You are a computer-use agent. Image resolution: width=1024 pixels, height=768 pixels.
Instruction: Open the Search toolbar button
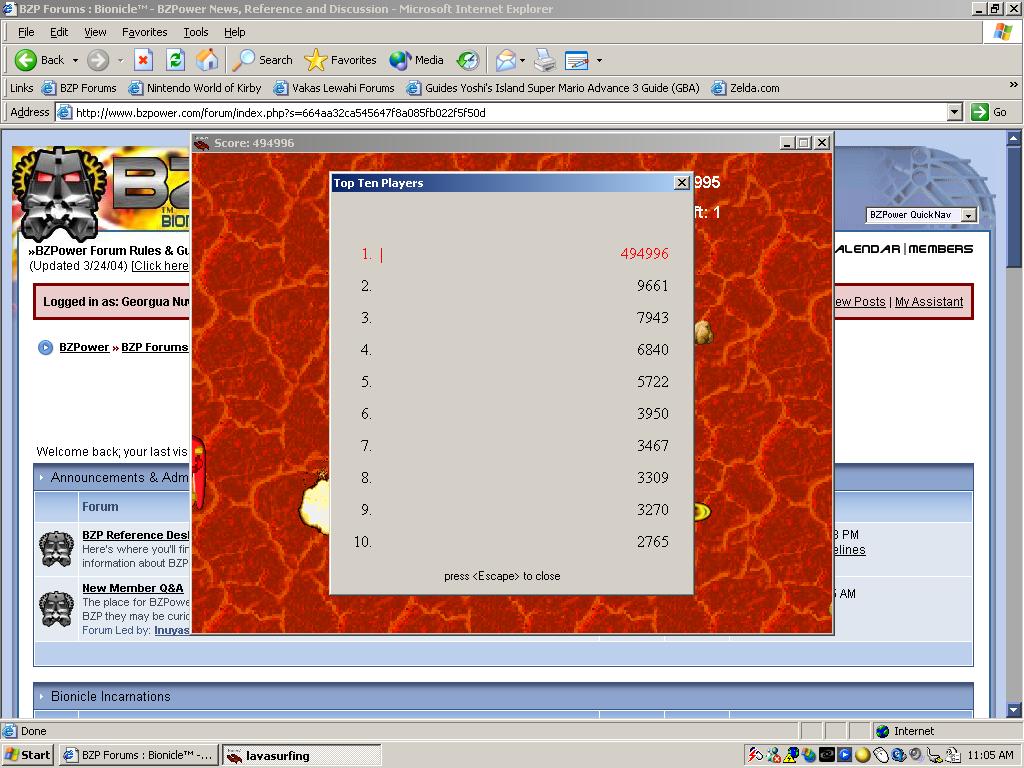pyautogui.click(x=263, y=60)
